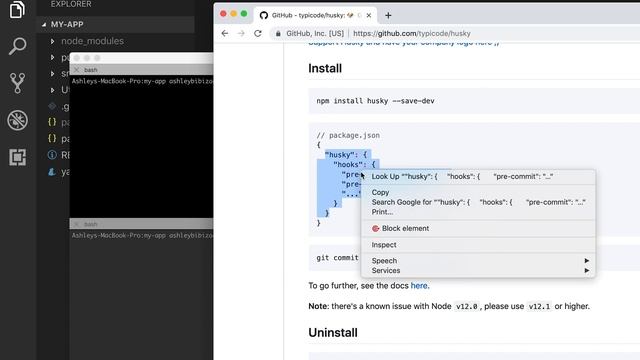Image resolution: width=640 pixels, height=360 pixels.
Task: Click the EXPLORER panel title
Action: point(71,4)
